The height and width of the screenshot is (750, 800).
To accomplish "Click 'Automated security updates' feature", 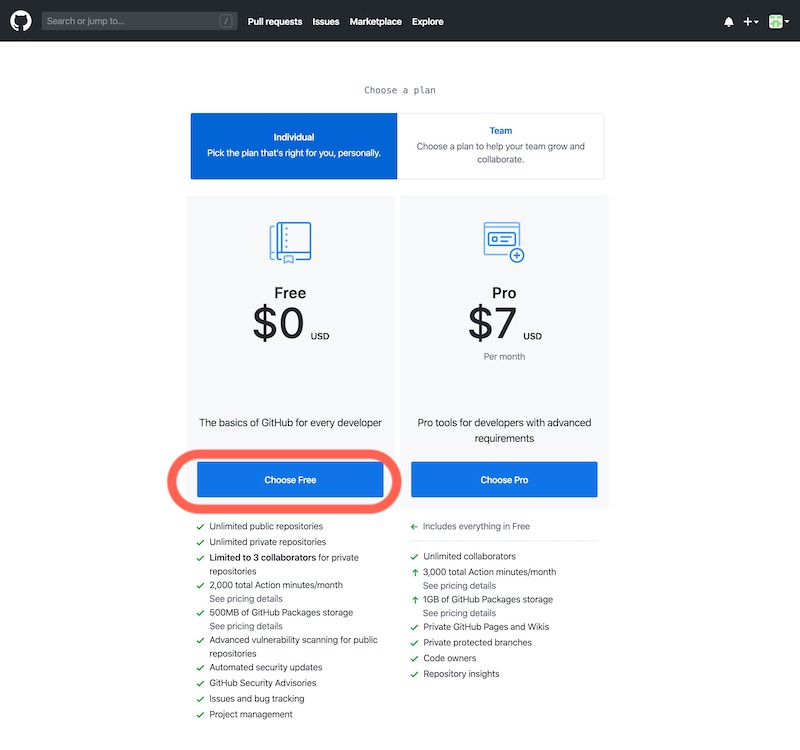I will click(x=266, y=667).
